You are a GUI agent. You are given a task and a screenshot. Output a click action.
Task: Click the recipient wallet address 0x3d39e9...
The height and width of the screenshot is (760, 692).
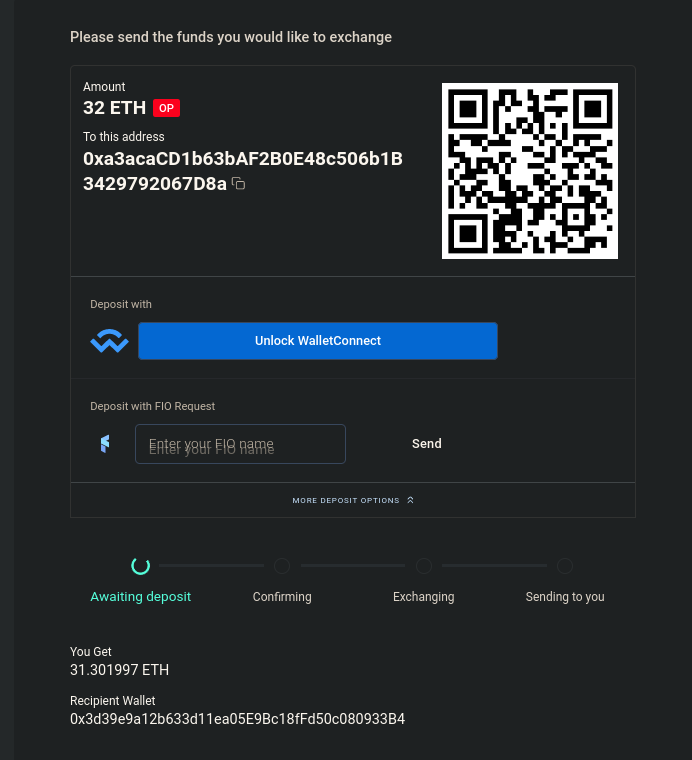coord(237,719)
